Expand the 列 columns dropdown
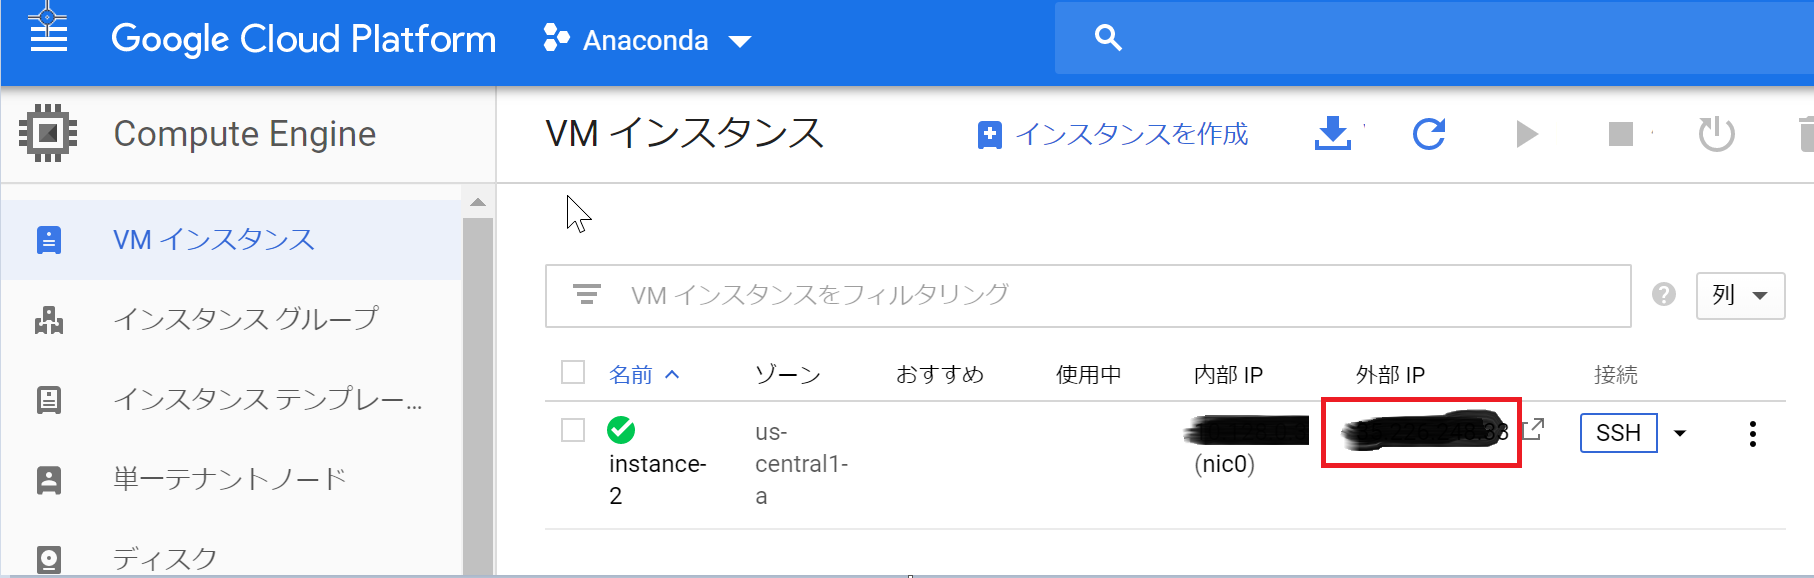The image size is (1814, 578). tap(1740, 295)
